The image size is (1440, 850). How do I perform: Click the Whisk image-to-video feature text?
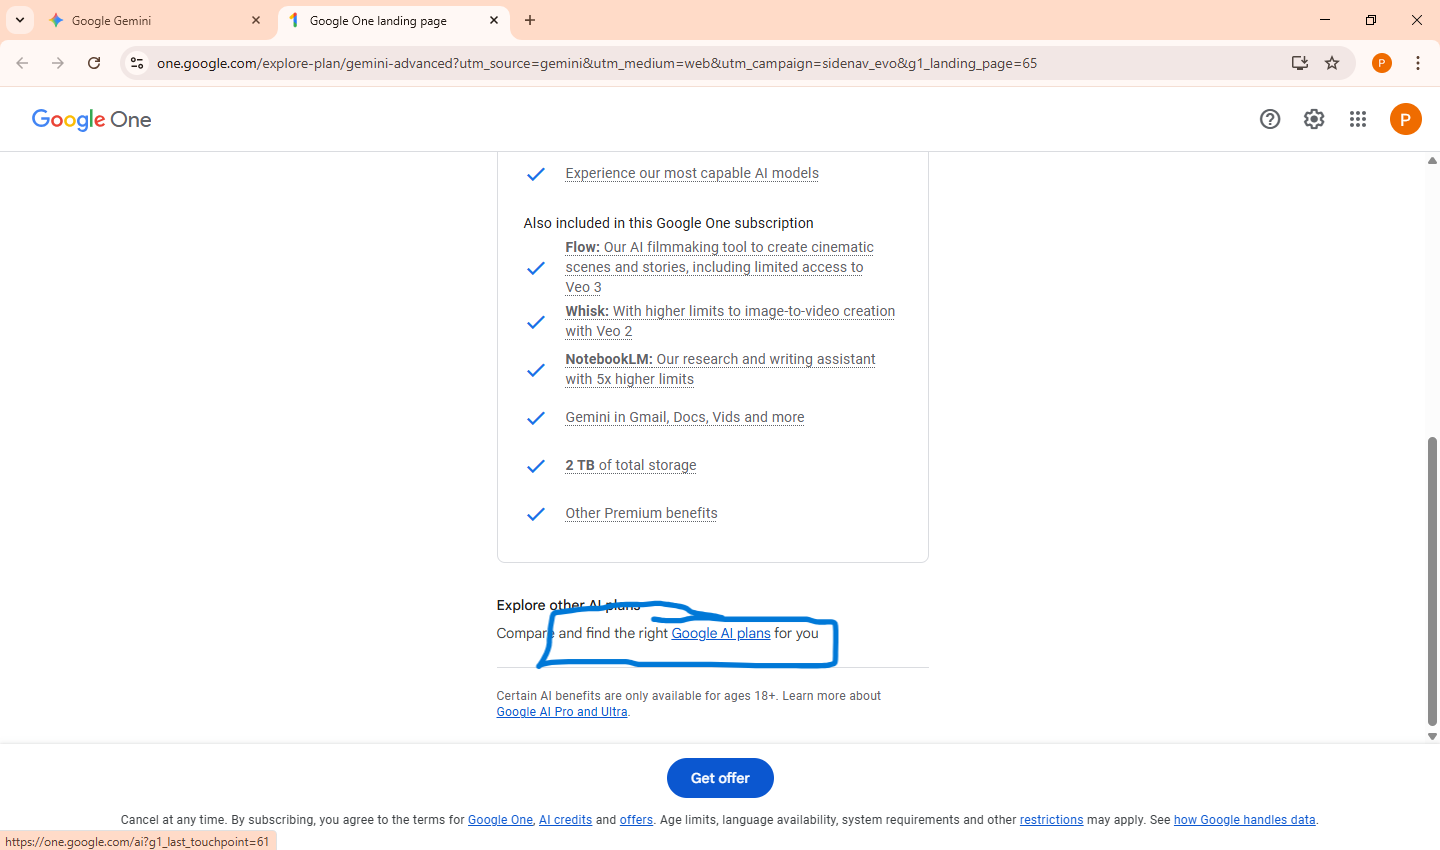tap(730, 321)
